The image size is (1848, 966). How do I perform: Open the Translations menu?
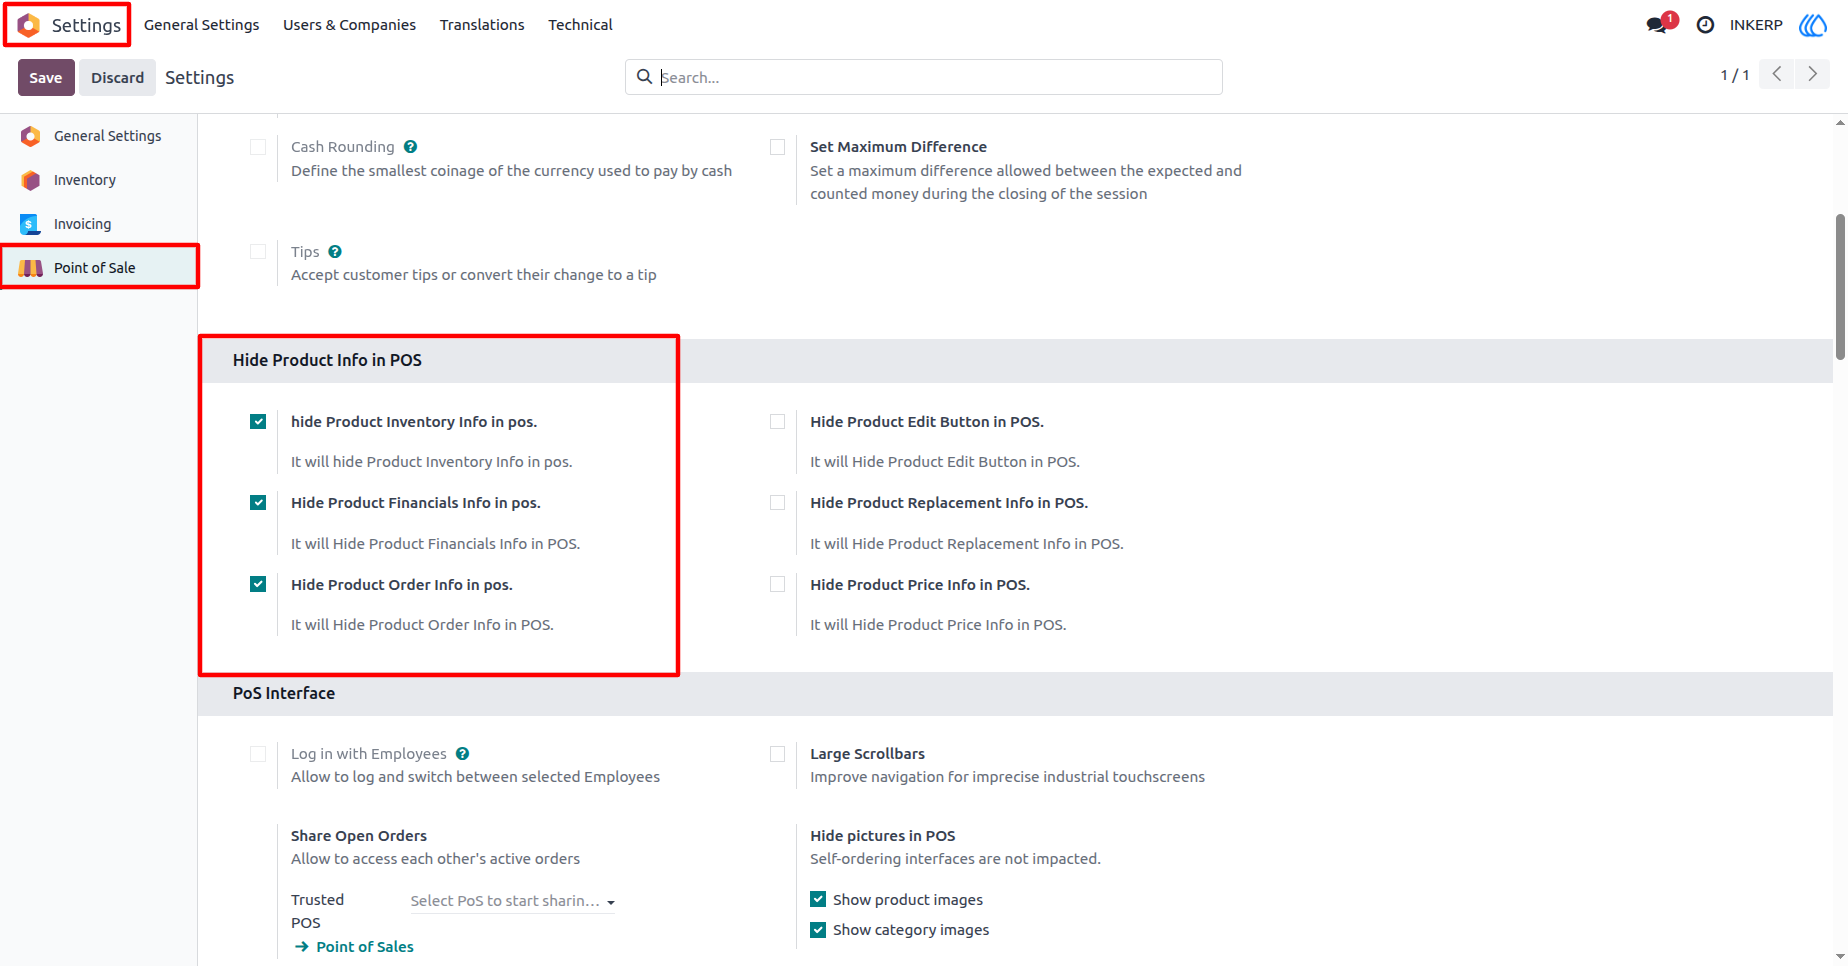482,25
